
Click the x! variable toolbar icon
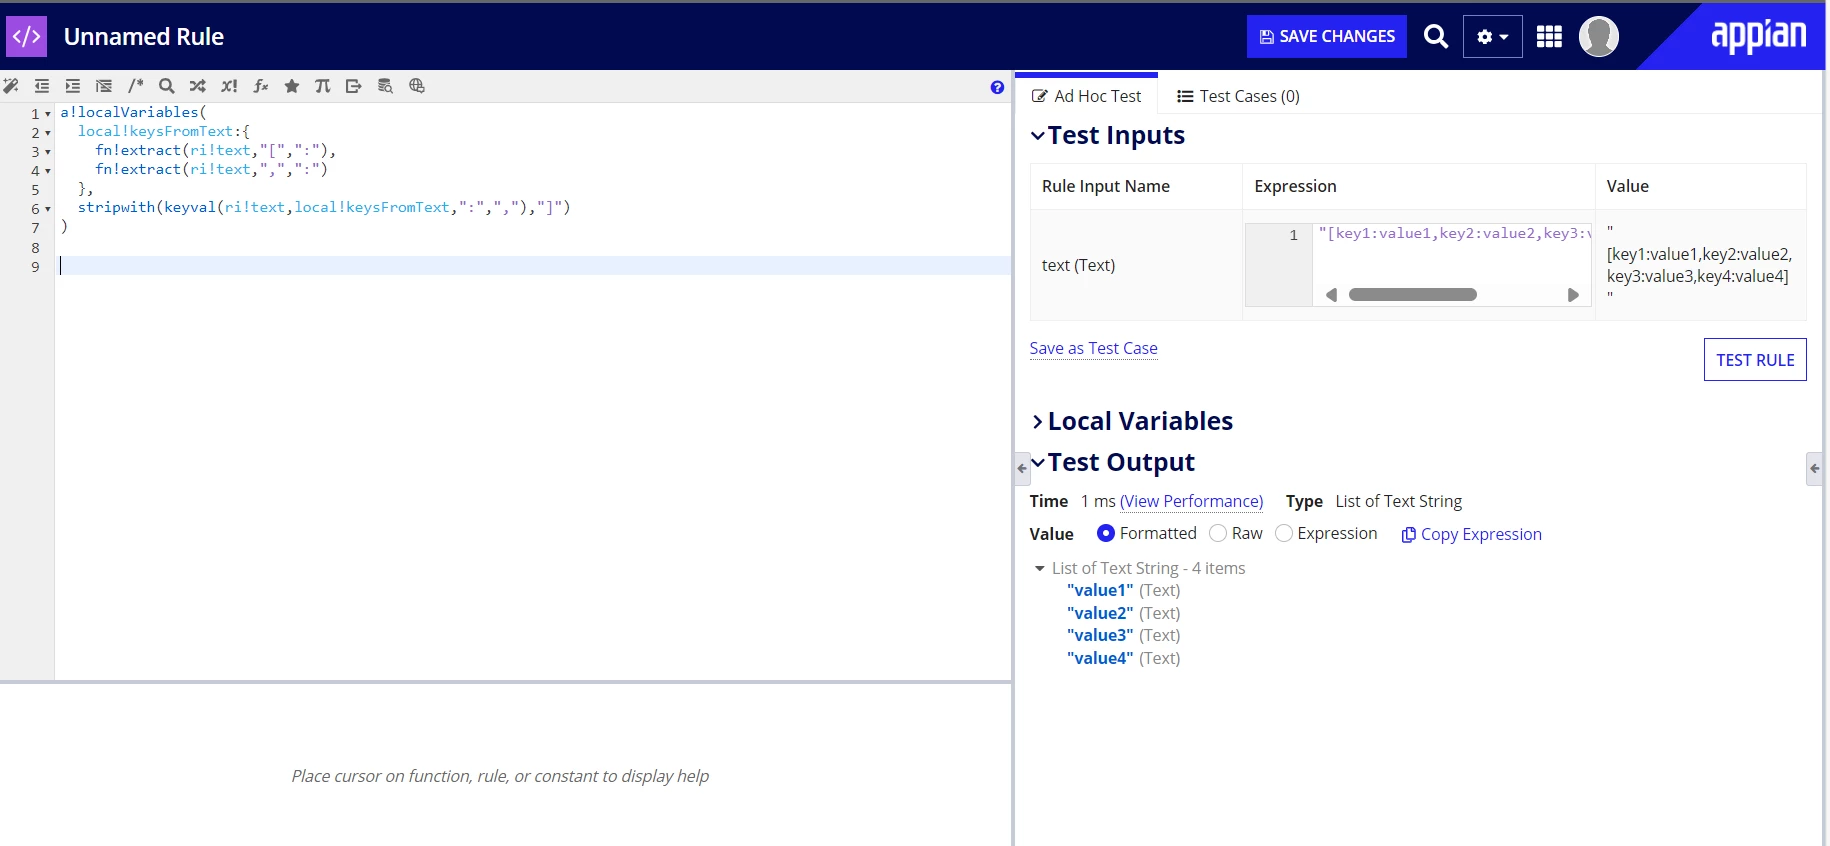pos(229,86)
